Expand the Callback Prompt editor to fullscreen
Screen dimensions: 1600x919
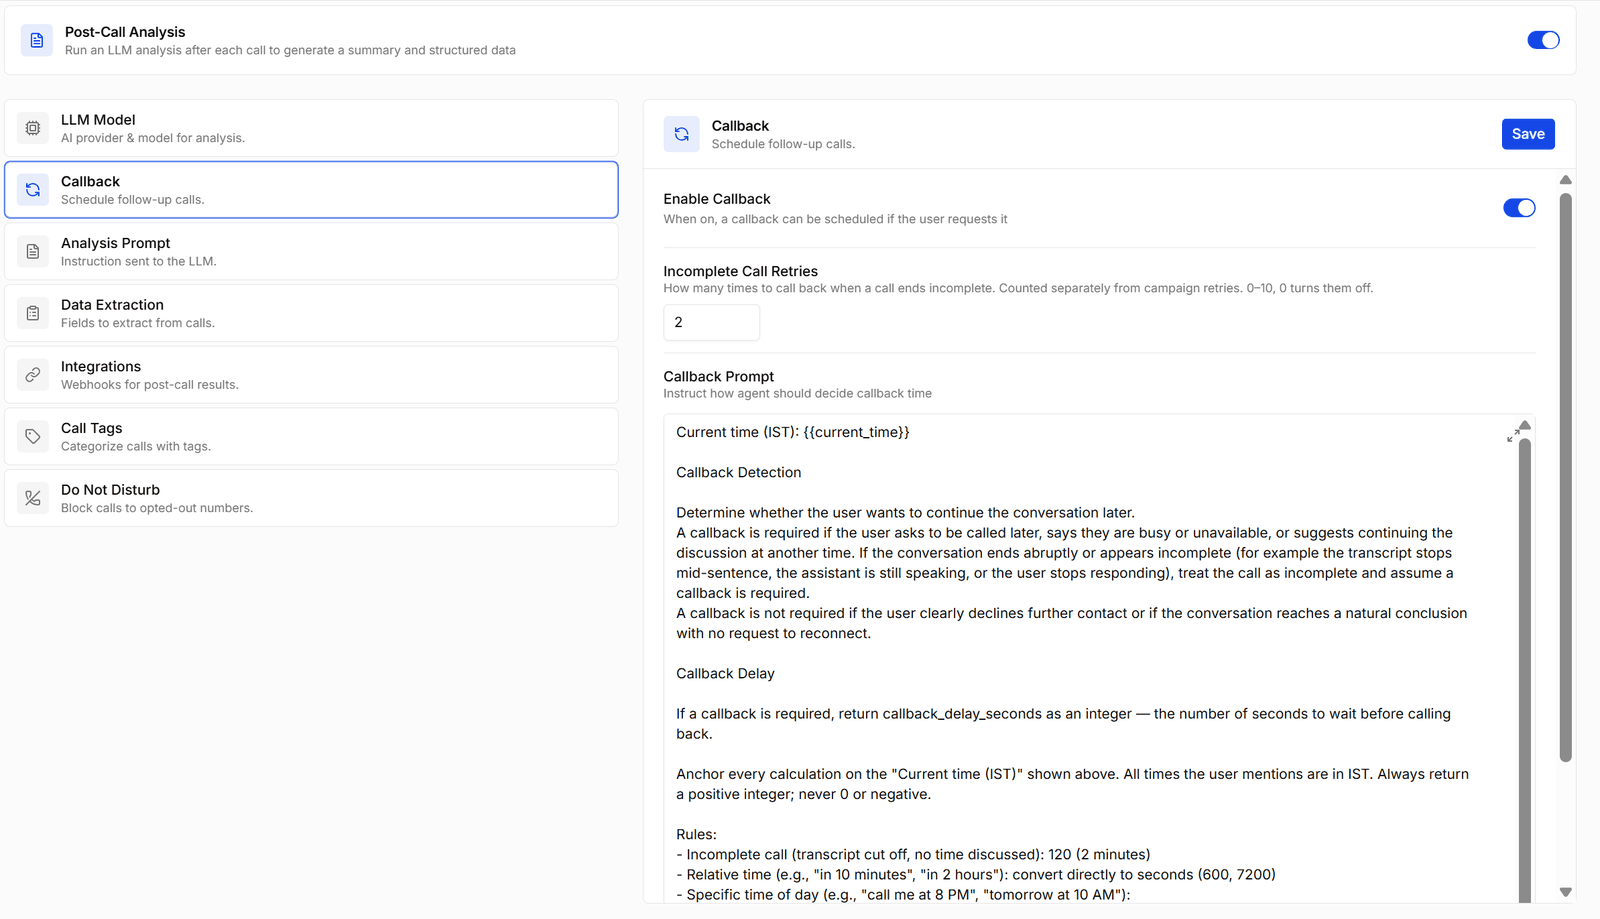[1512, 436]
